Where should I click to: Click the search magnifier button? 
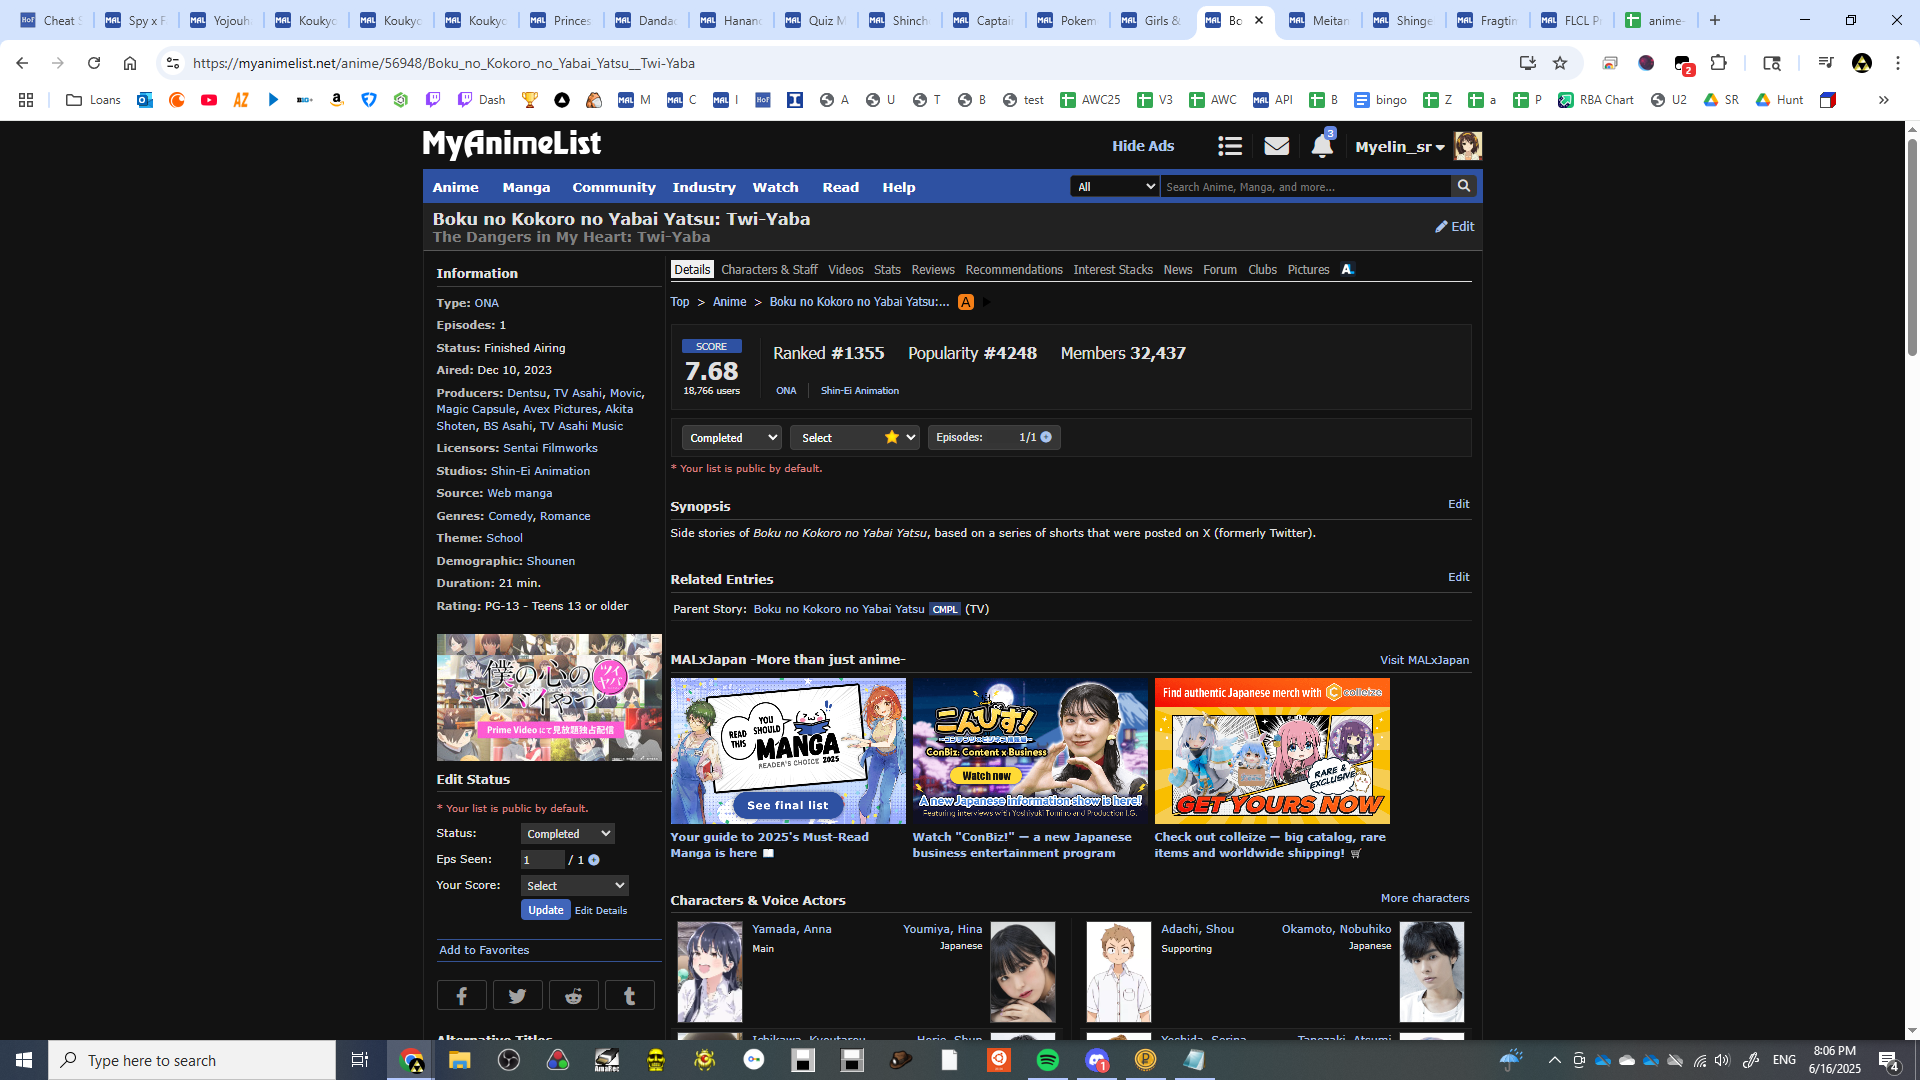(1464, 186)
